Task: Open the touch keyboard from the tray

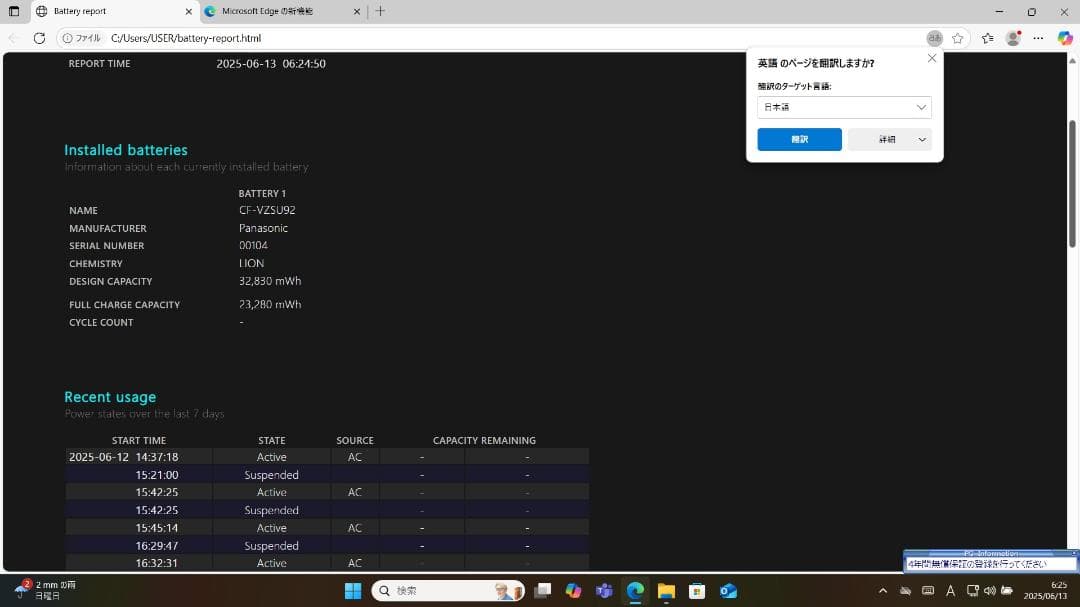Action: tap(928, 591)
